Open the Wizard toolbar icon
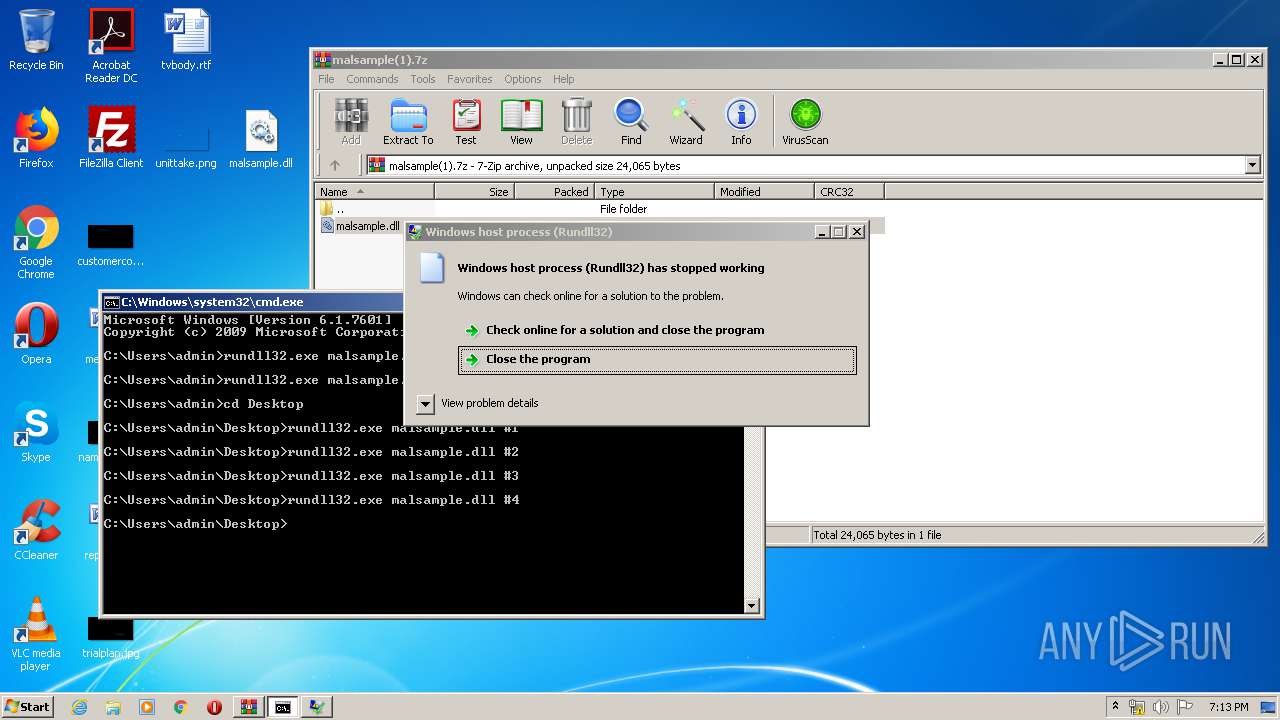Image resolution: width=1280 pixels, height=720 pixels. pos(686,122)
